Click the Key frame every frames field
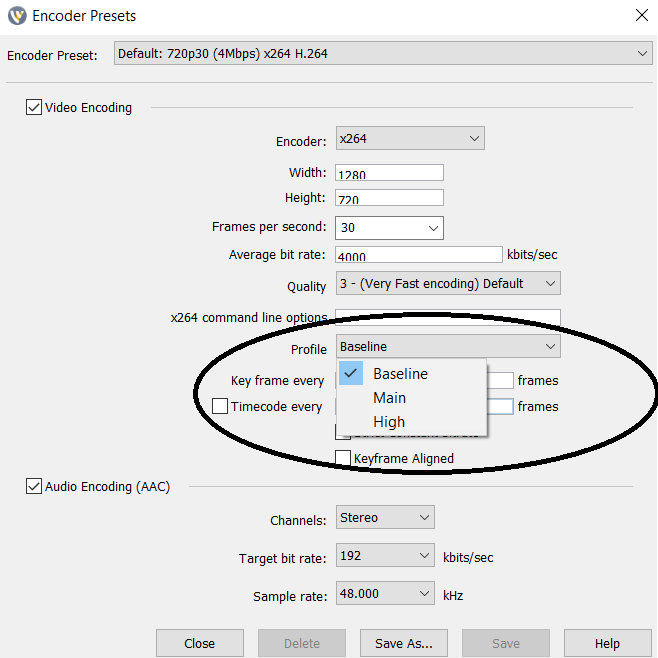658x658 pixels. 499,380
